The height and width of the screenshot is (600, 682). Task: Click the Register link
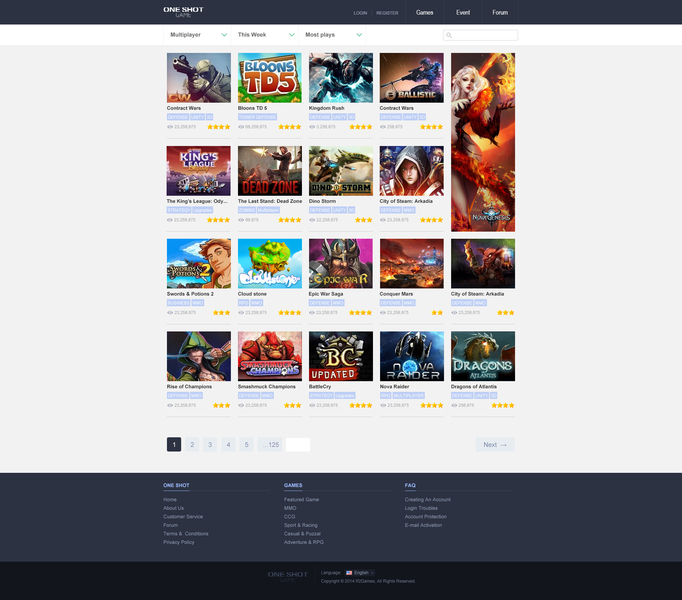pyautogui.click(x=387, y=13)
